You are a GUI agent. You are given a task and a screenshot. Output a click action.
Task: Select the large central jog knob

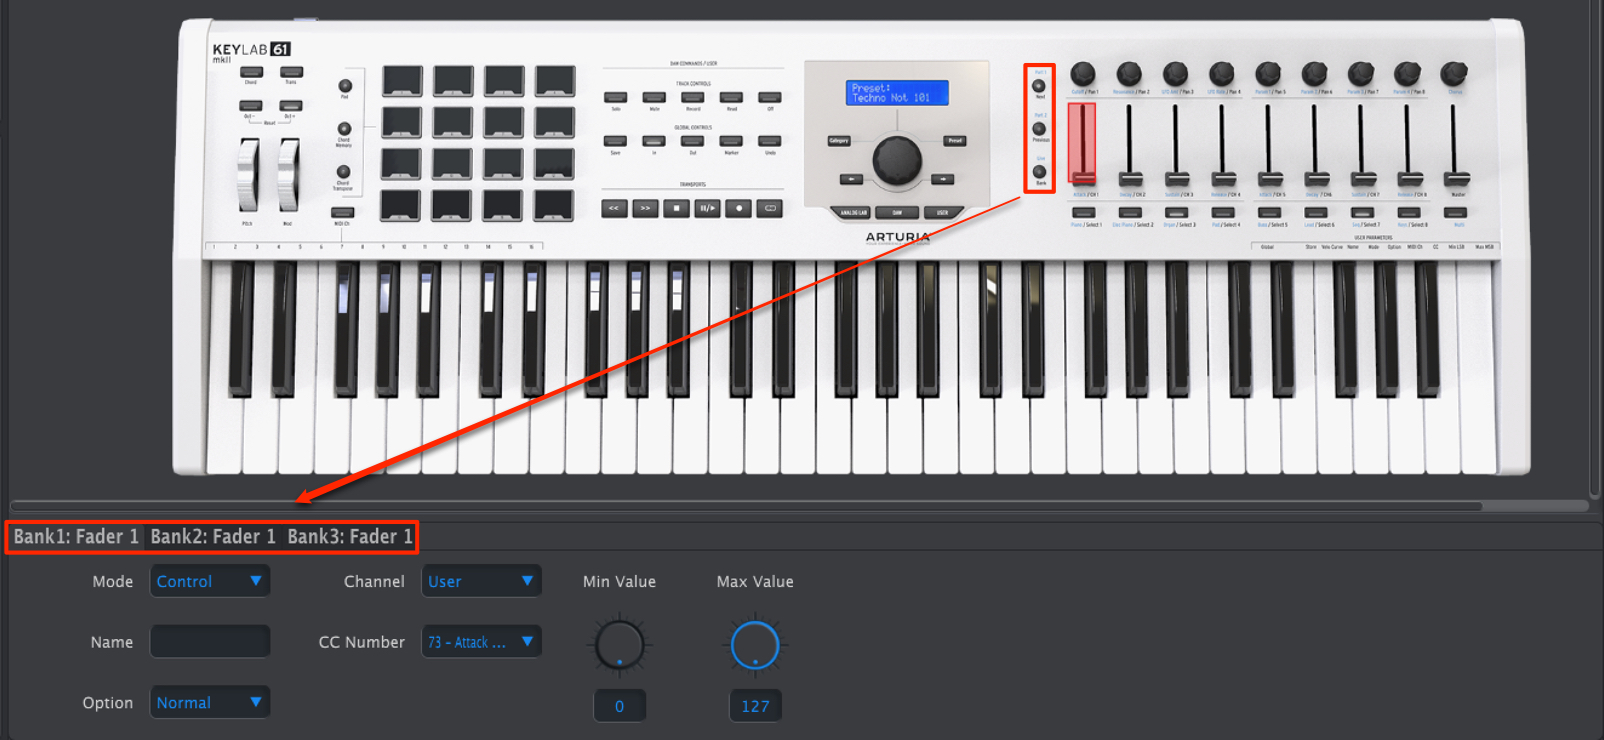pyautogui.click(x=897, y=160)
